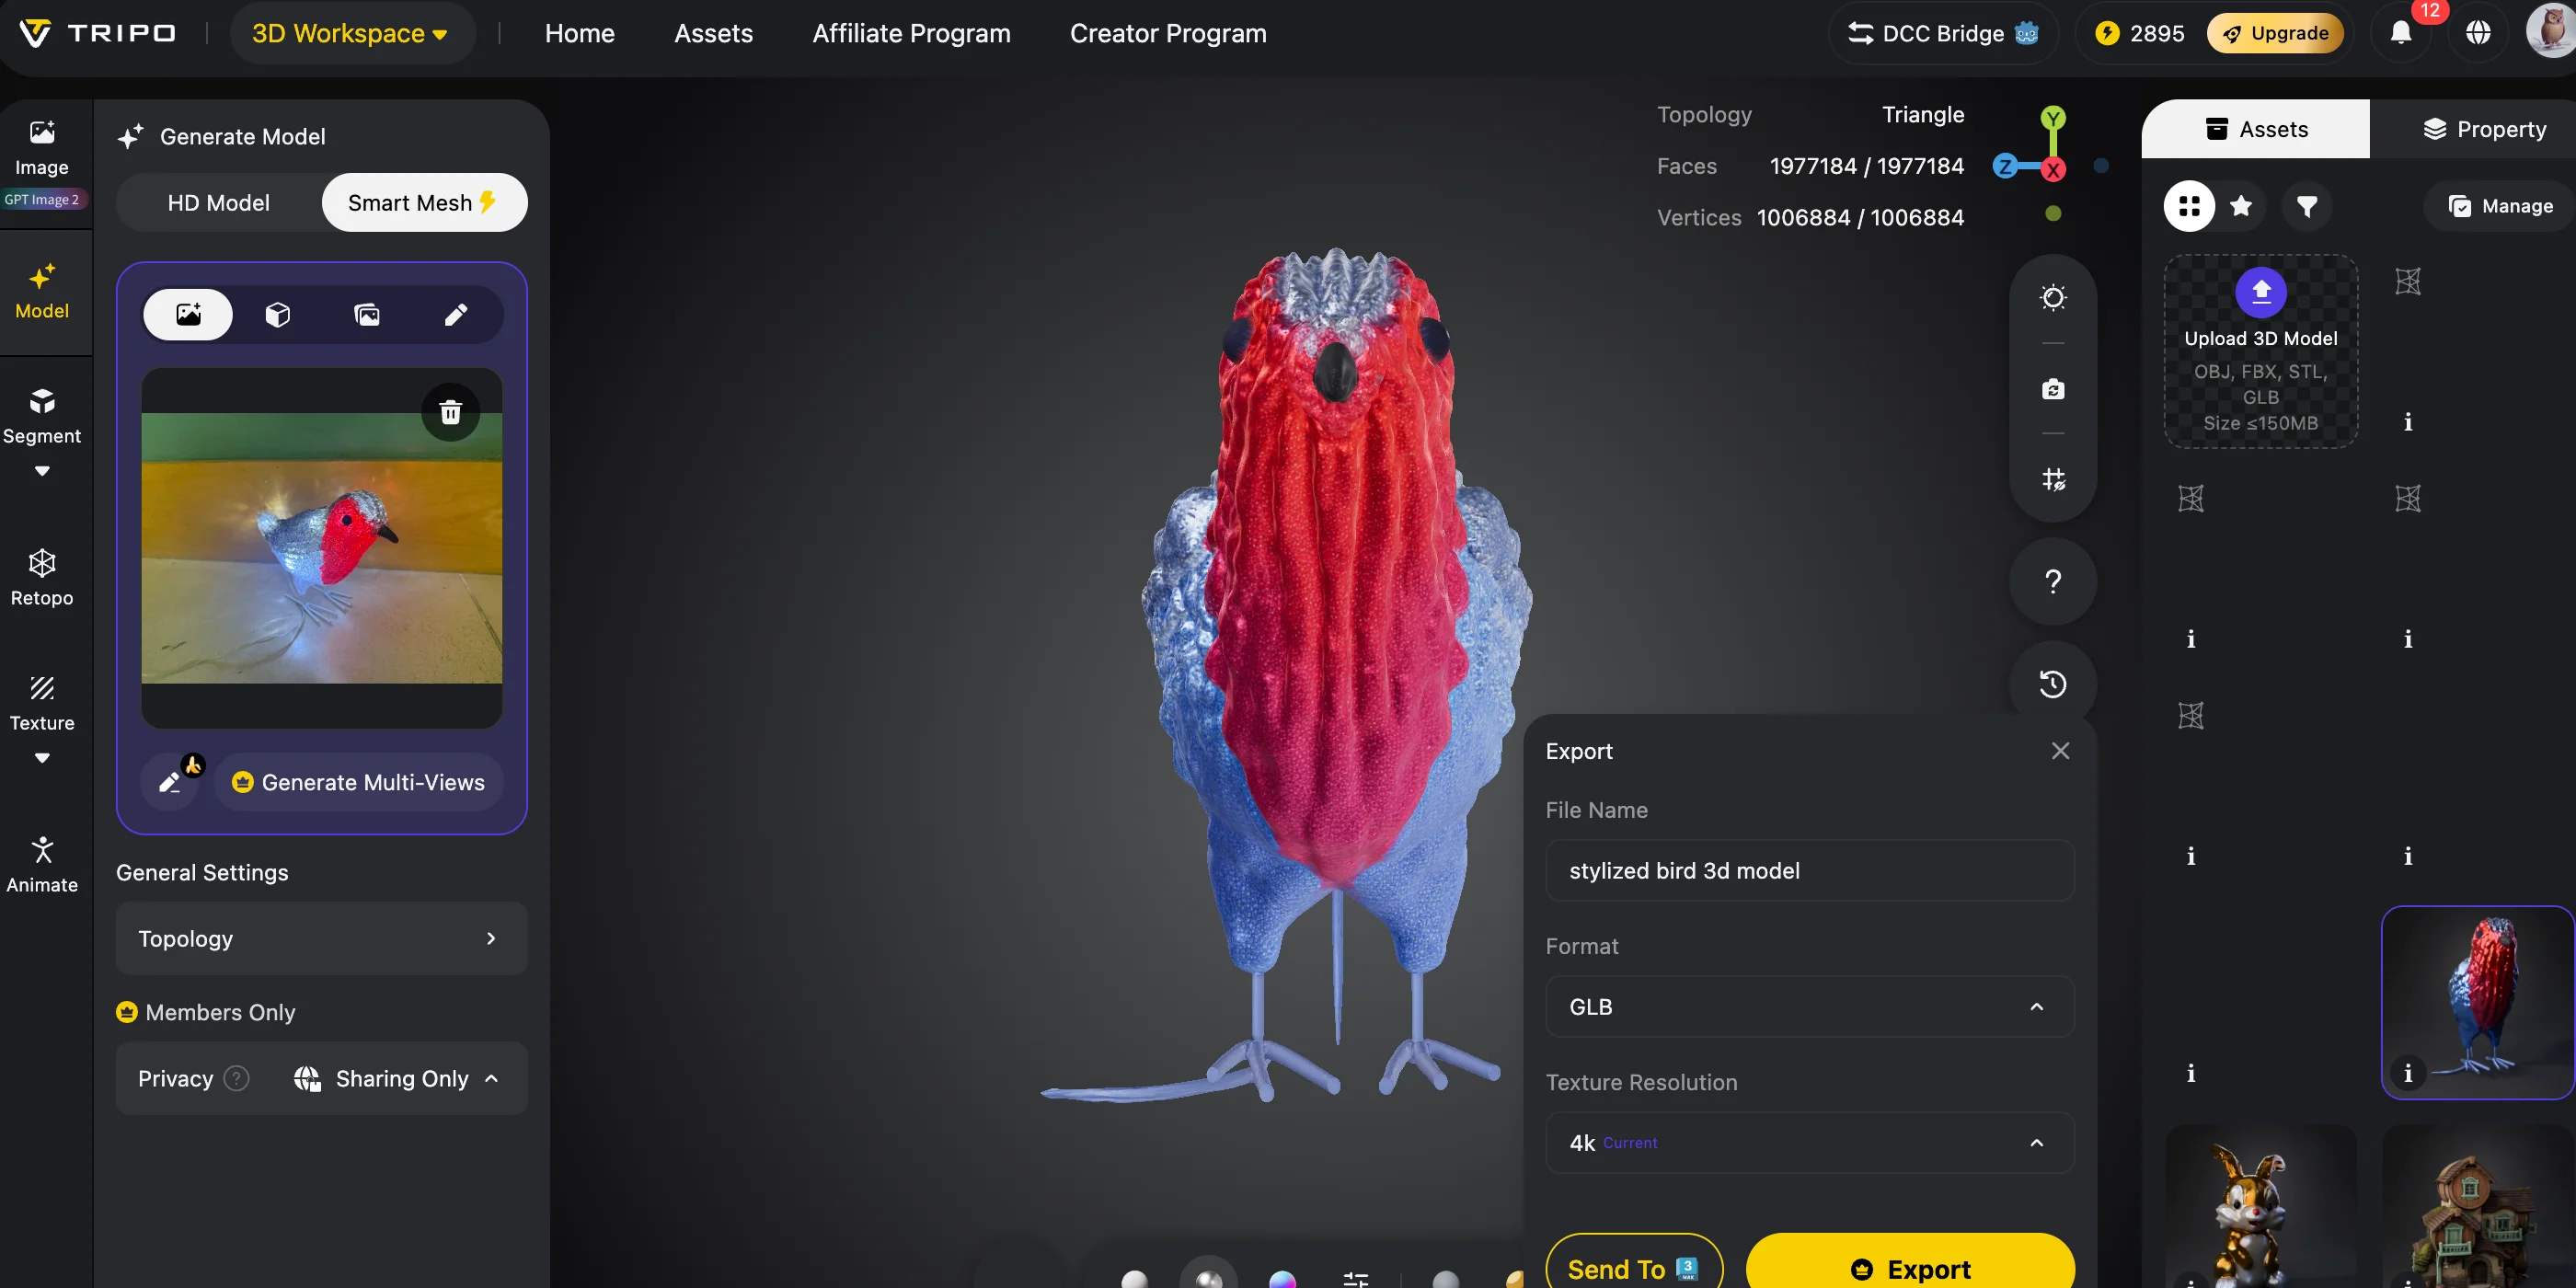The height and width of the screenshot is (1288, 2576).
Task: Click the uploaded bird reference image
Action: (321, 548)
